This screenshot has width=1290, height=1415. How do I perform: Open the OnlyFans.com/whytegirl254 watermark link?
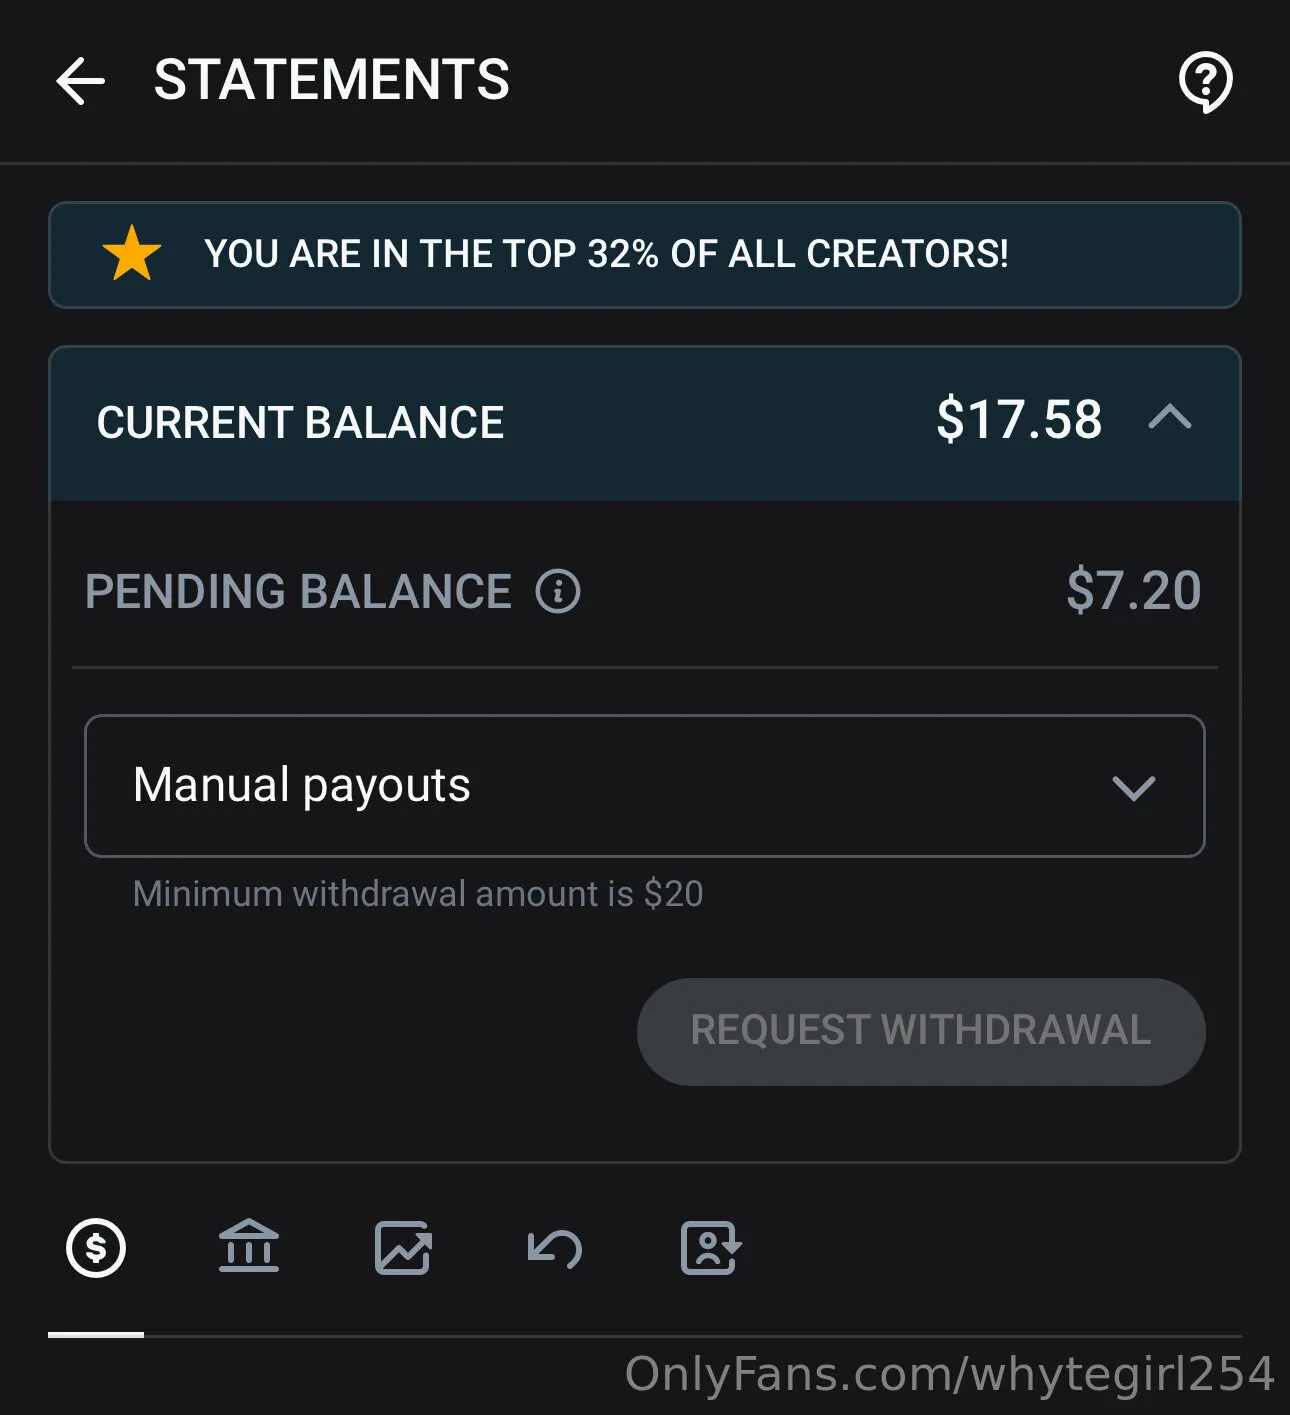[949, 1374]
